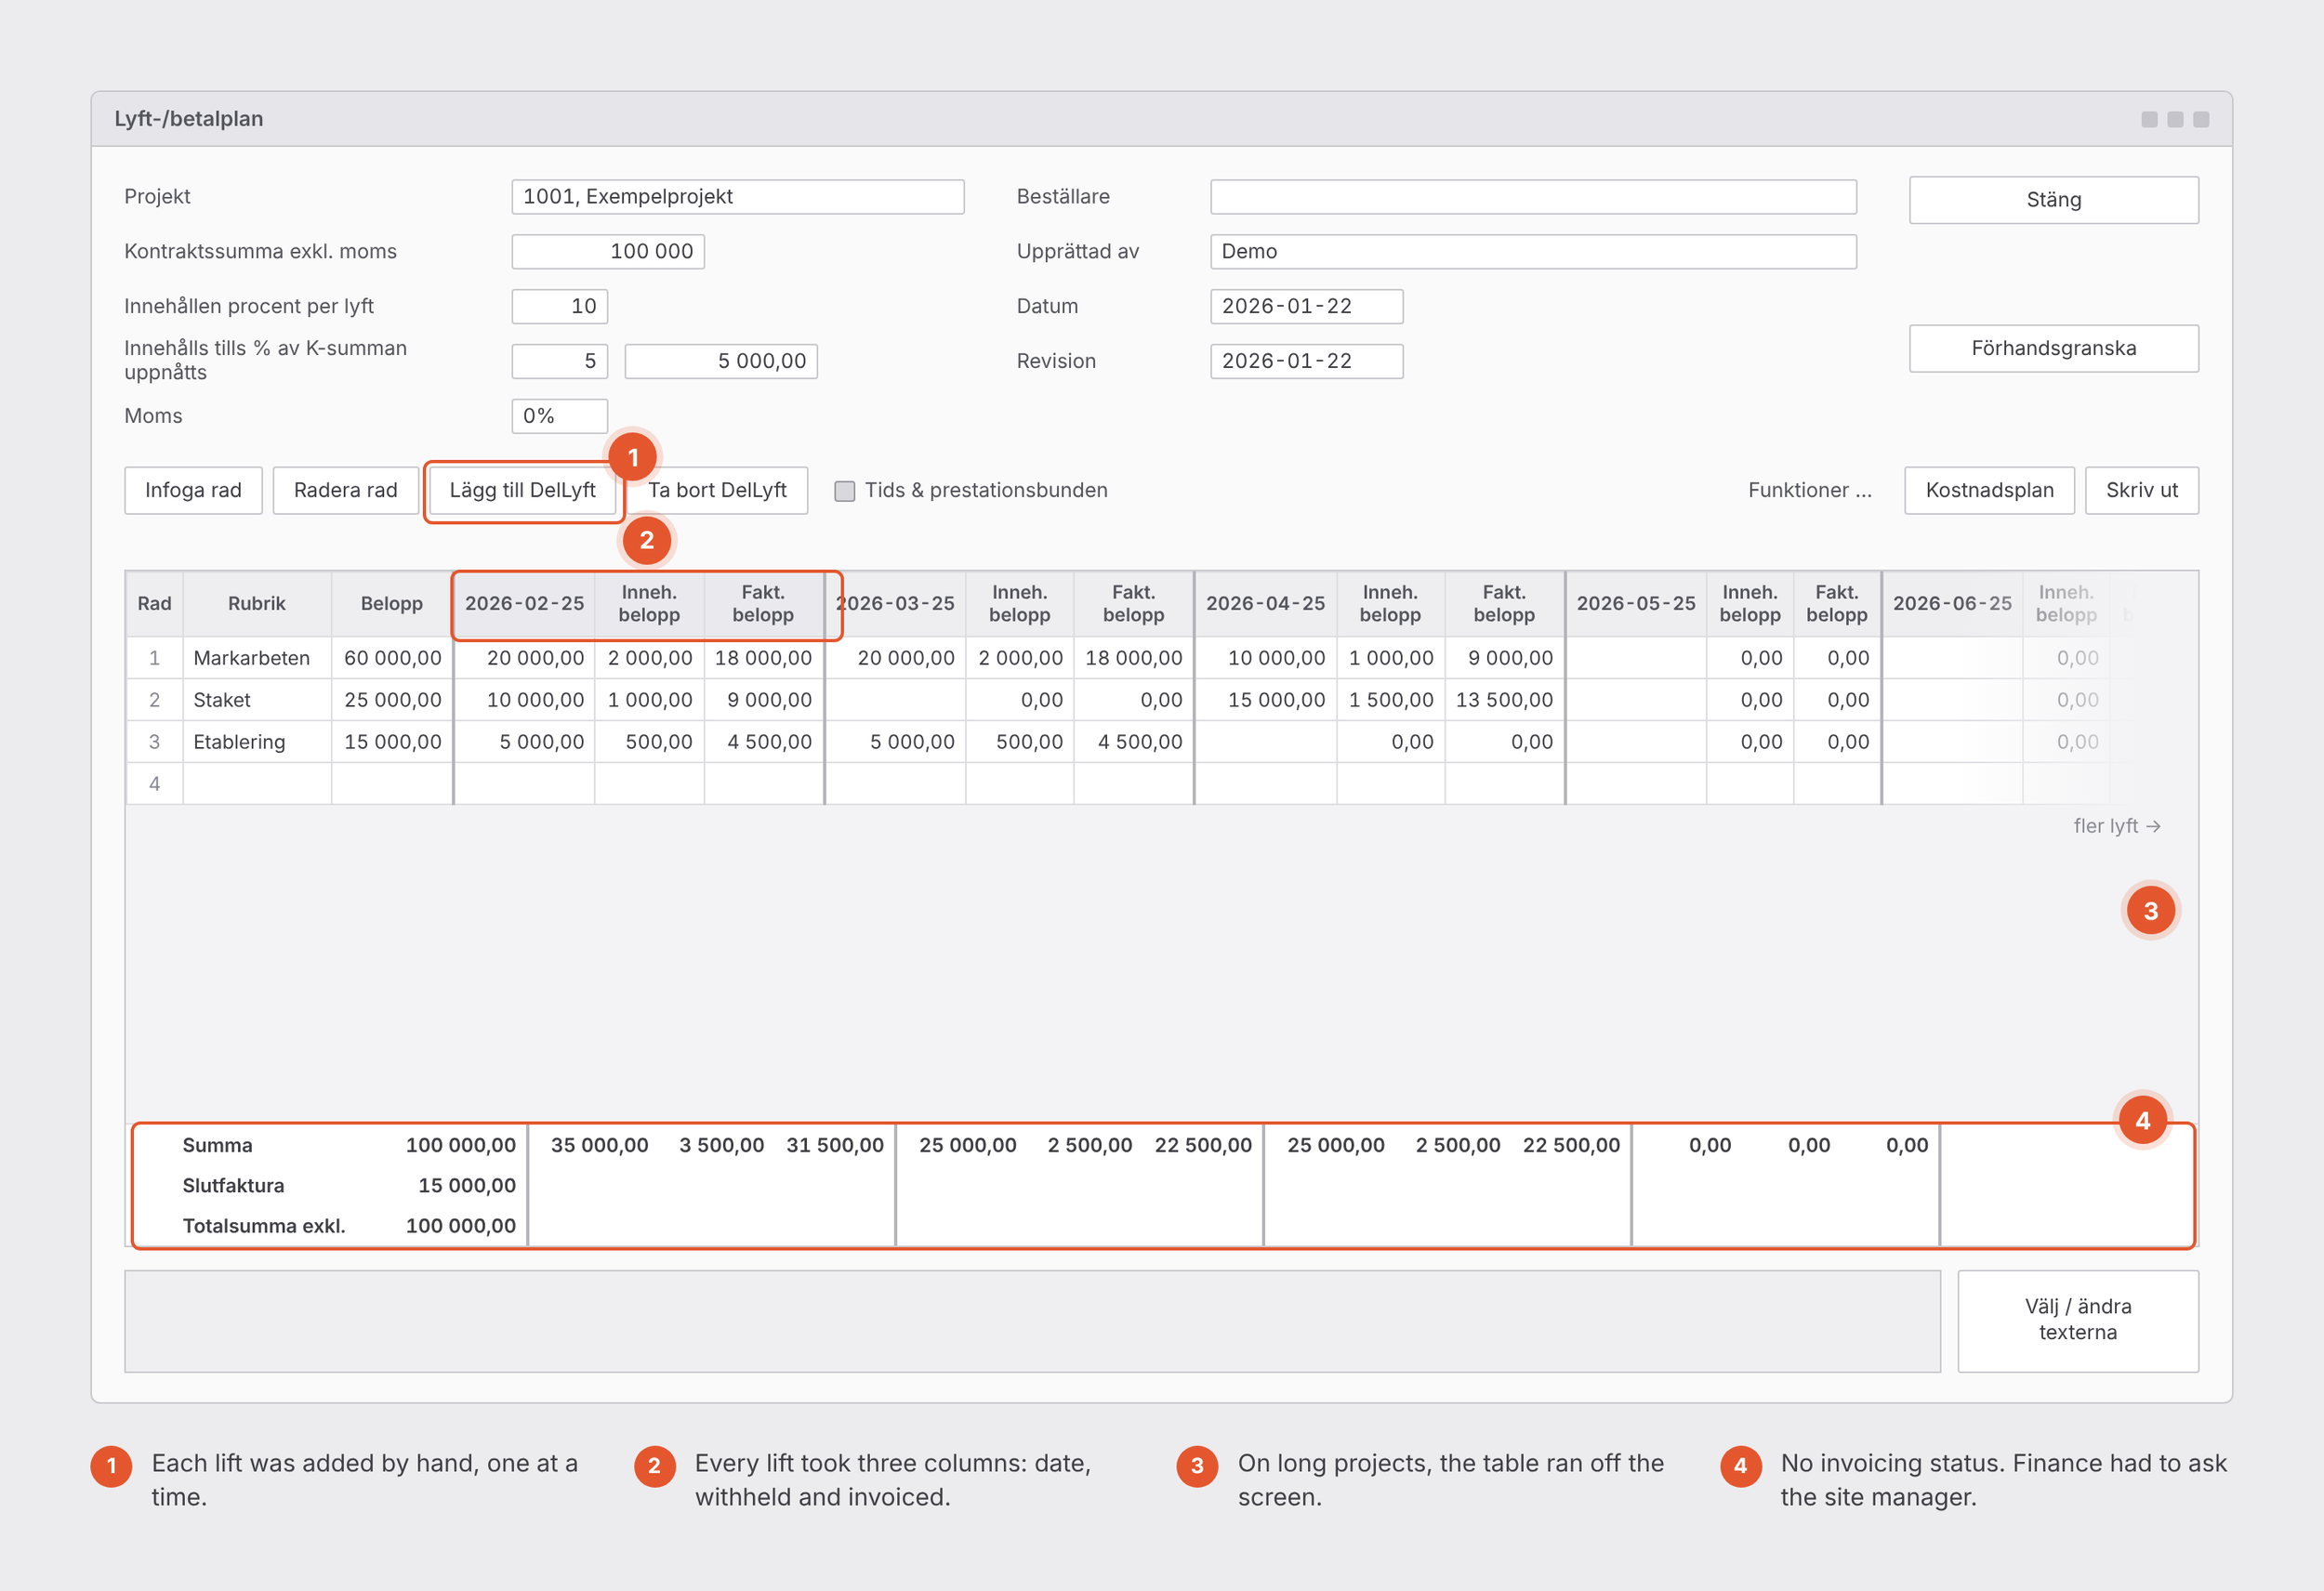Viewport: 2324px width, 1591px height.
Task: Enable Tids & prestationsbunden checkbox
Action: [x=845, y=491]
